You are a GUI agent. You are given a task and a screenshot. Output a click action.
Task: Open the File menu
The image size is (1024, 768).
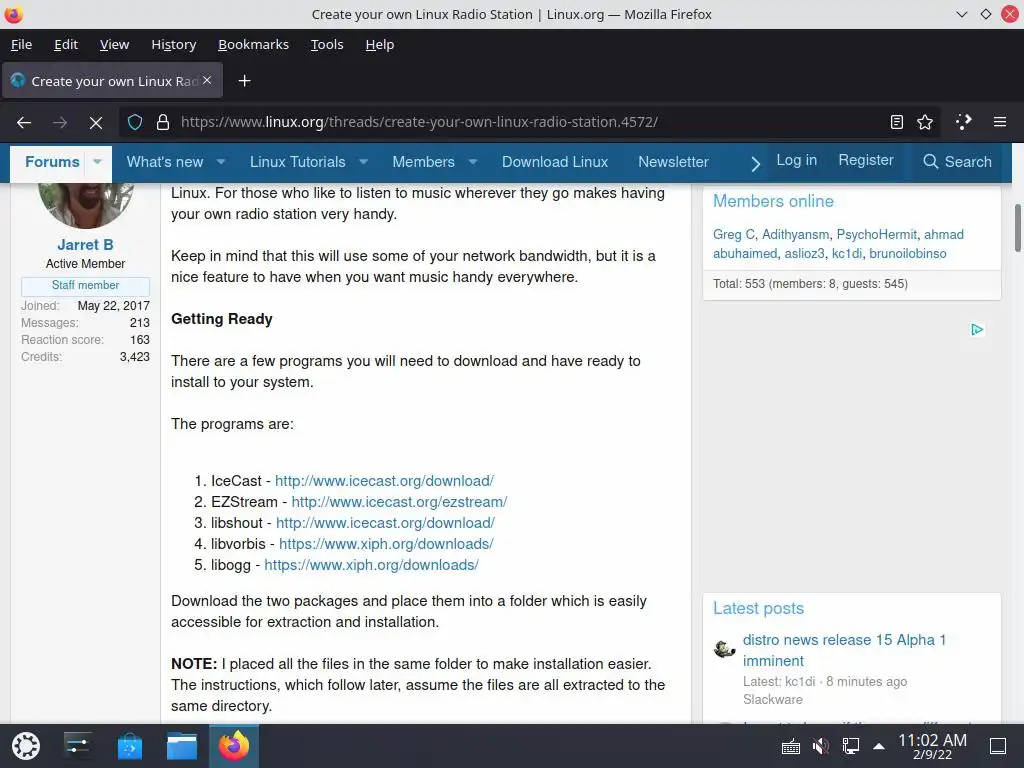(x=22, y=44)
